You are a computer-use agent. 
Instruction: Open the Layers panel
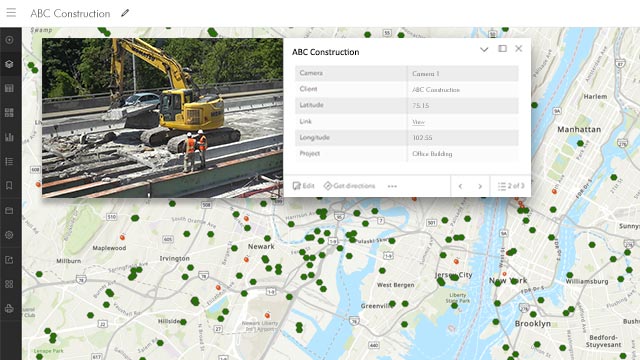(9, 64)
